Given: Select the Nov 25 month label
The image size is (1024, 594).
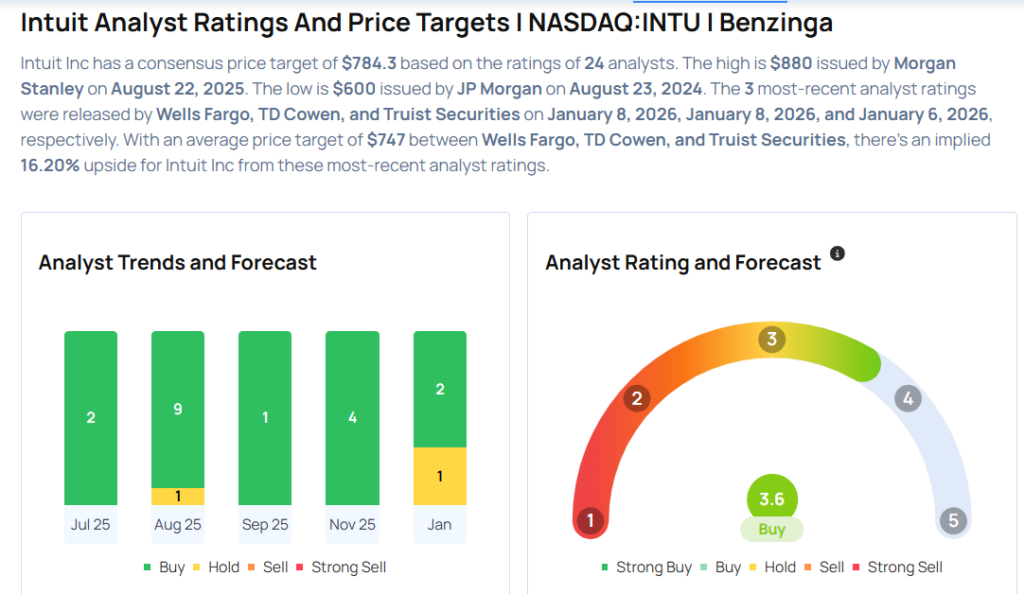Looking at the screenshot, I should (x=352, y=524).
